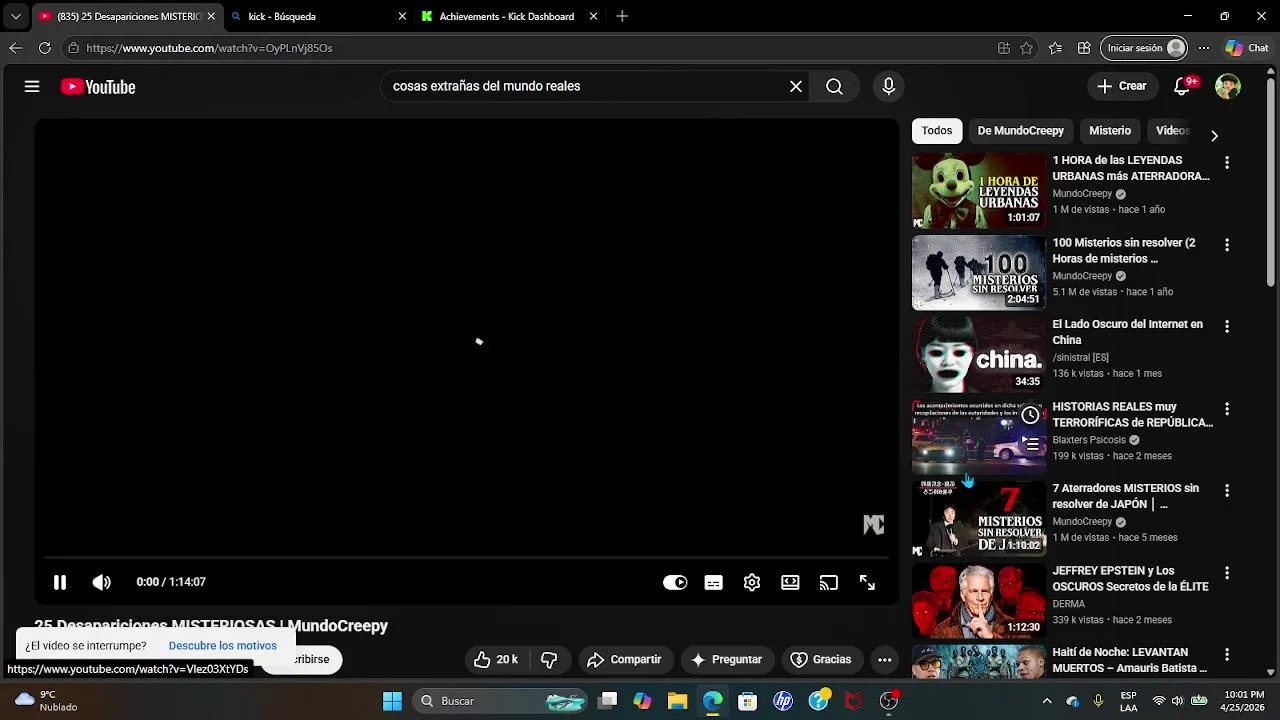Open YouTube notifications bell

1182,87
